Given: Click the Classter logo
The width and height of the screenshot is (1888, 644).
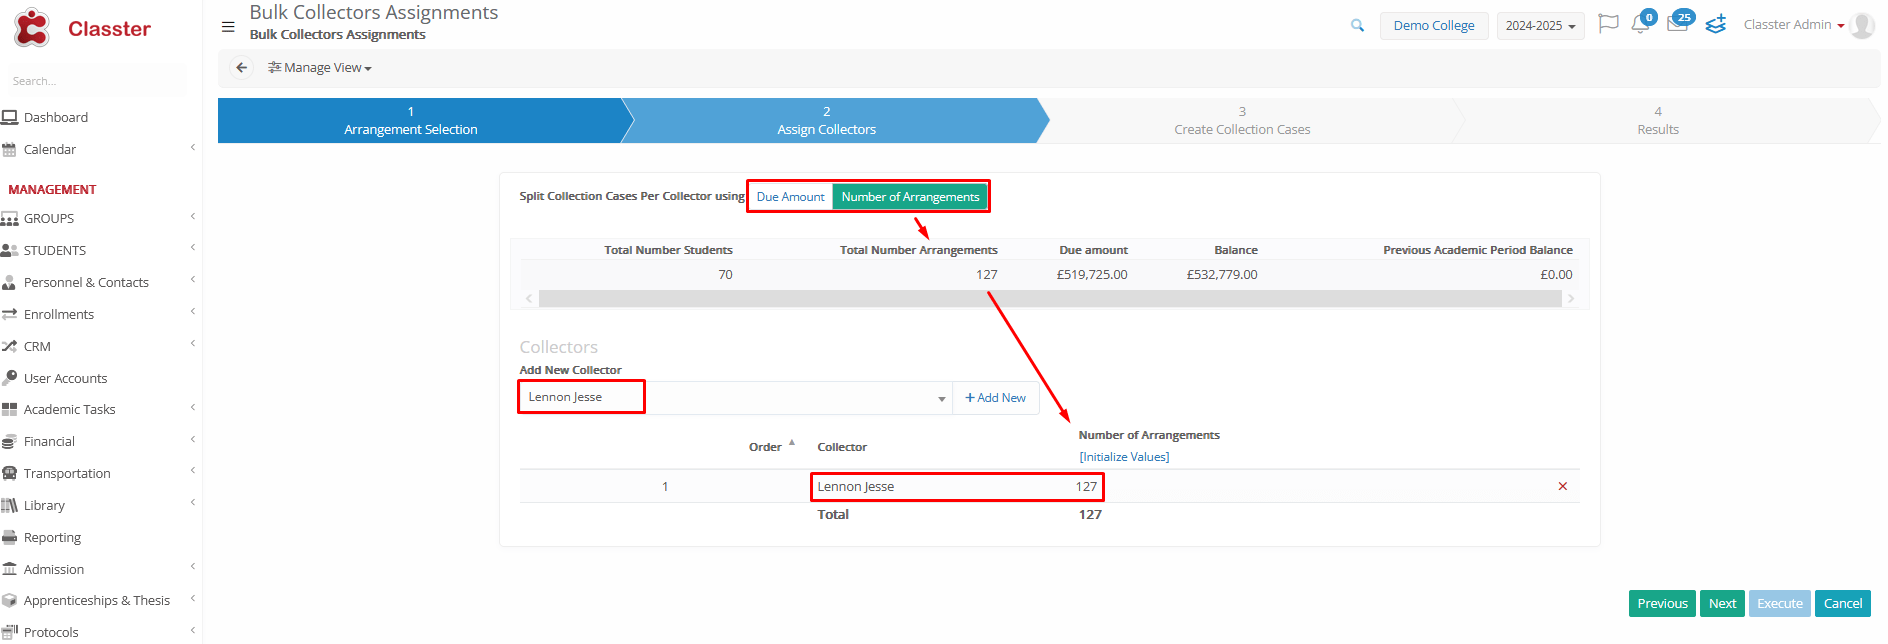Looking at the screenshot, I should coord(82,29).
